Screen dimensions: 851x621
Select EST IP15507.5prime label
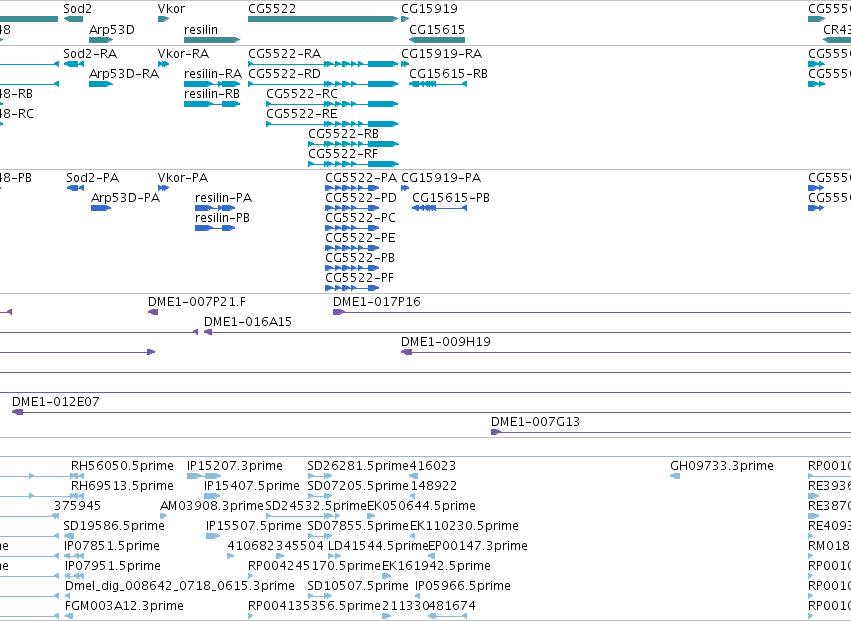pos(254,527)
